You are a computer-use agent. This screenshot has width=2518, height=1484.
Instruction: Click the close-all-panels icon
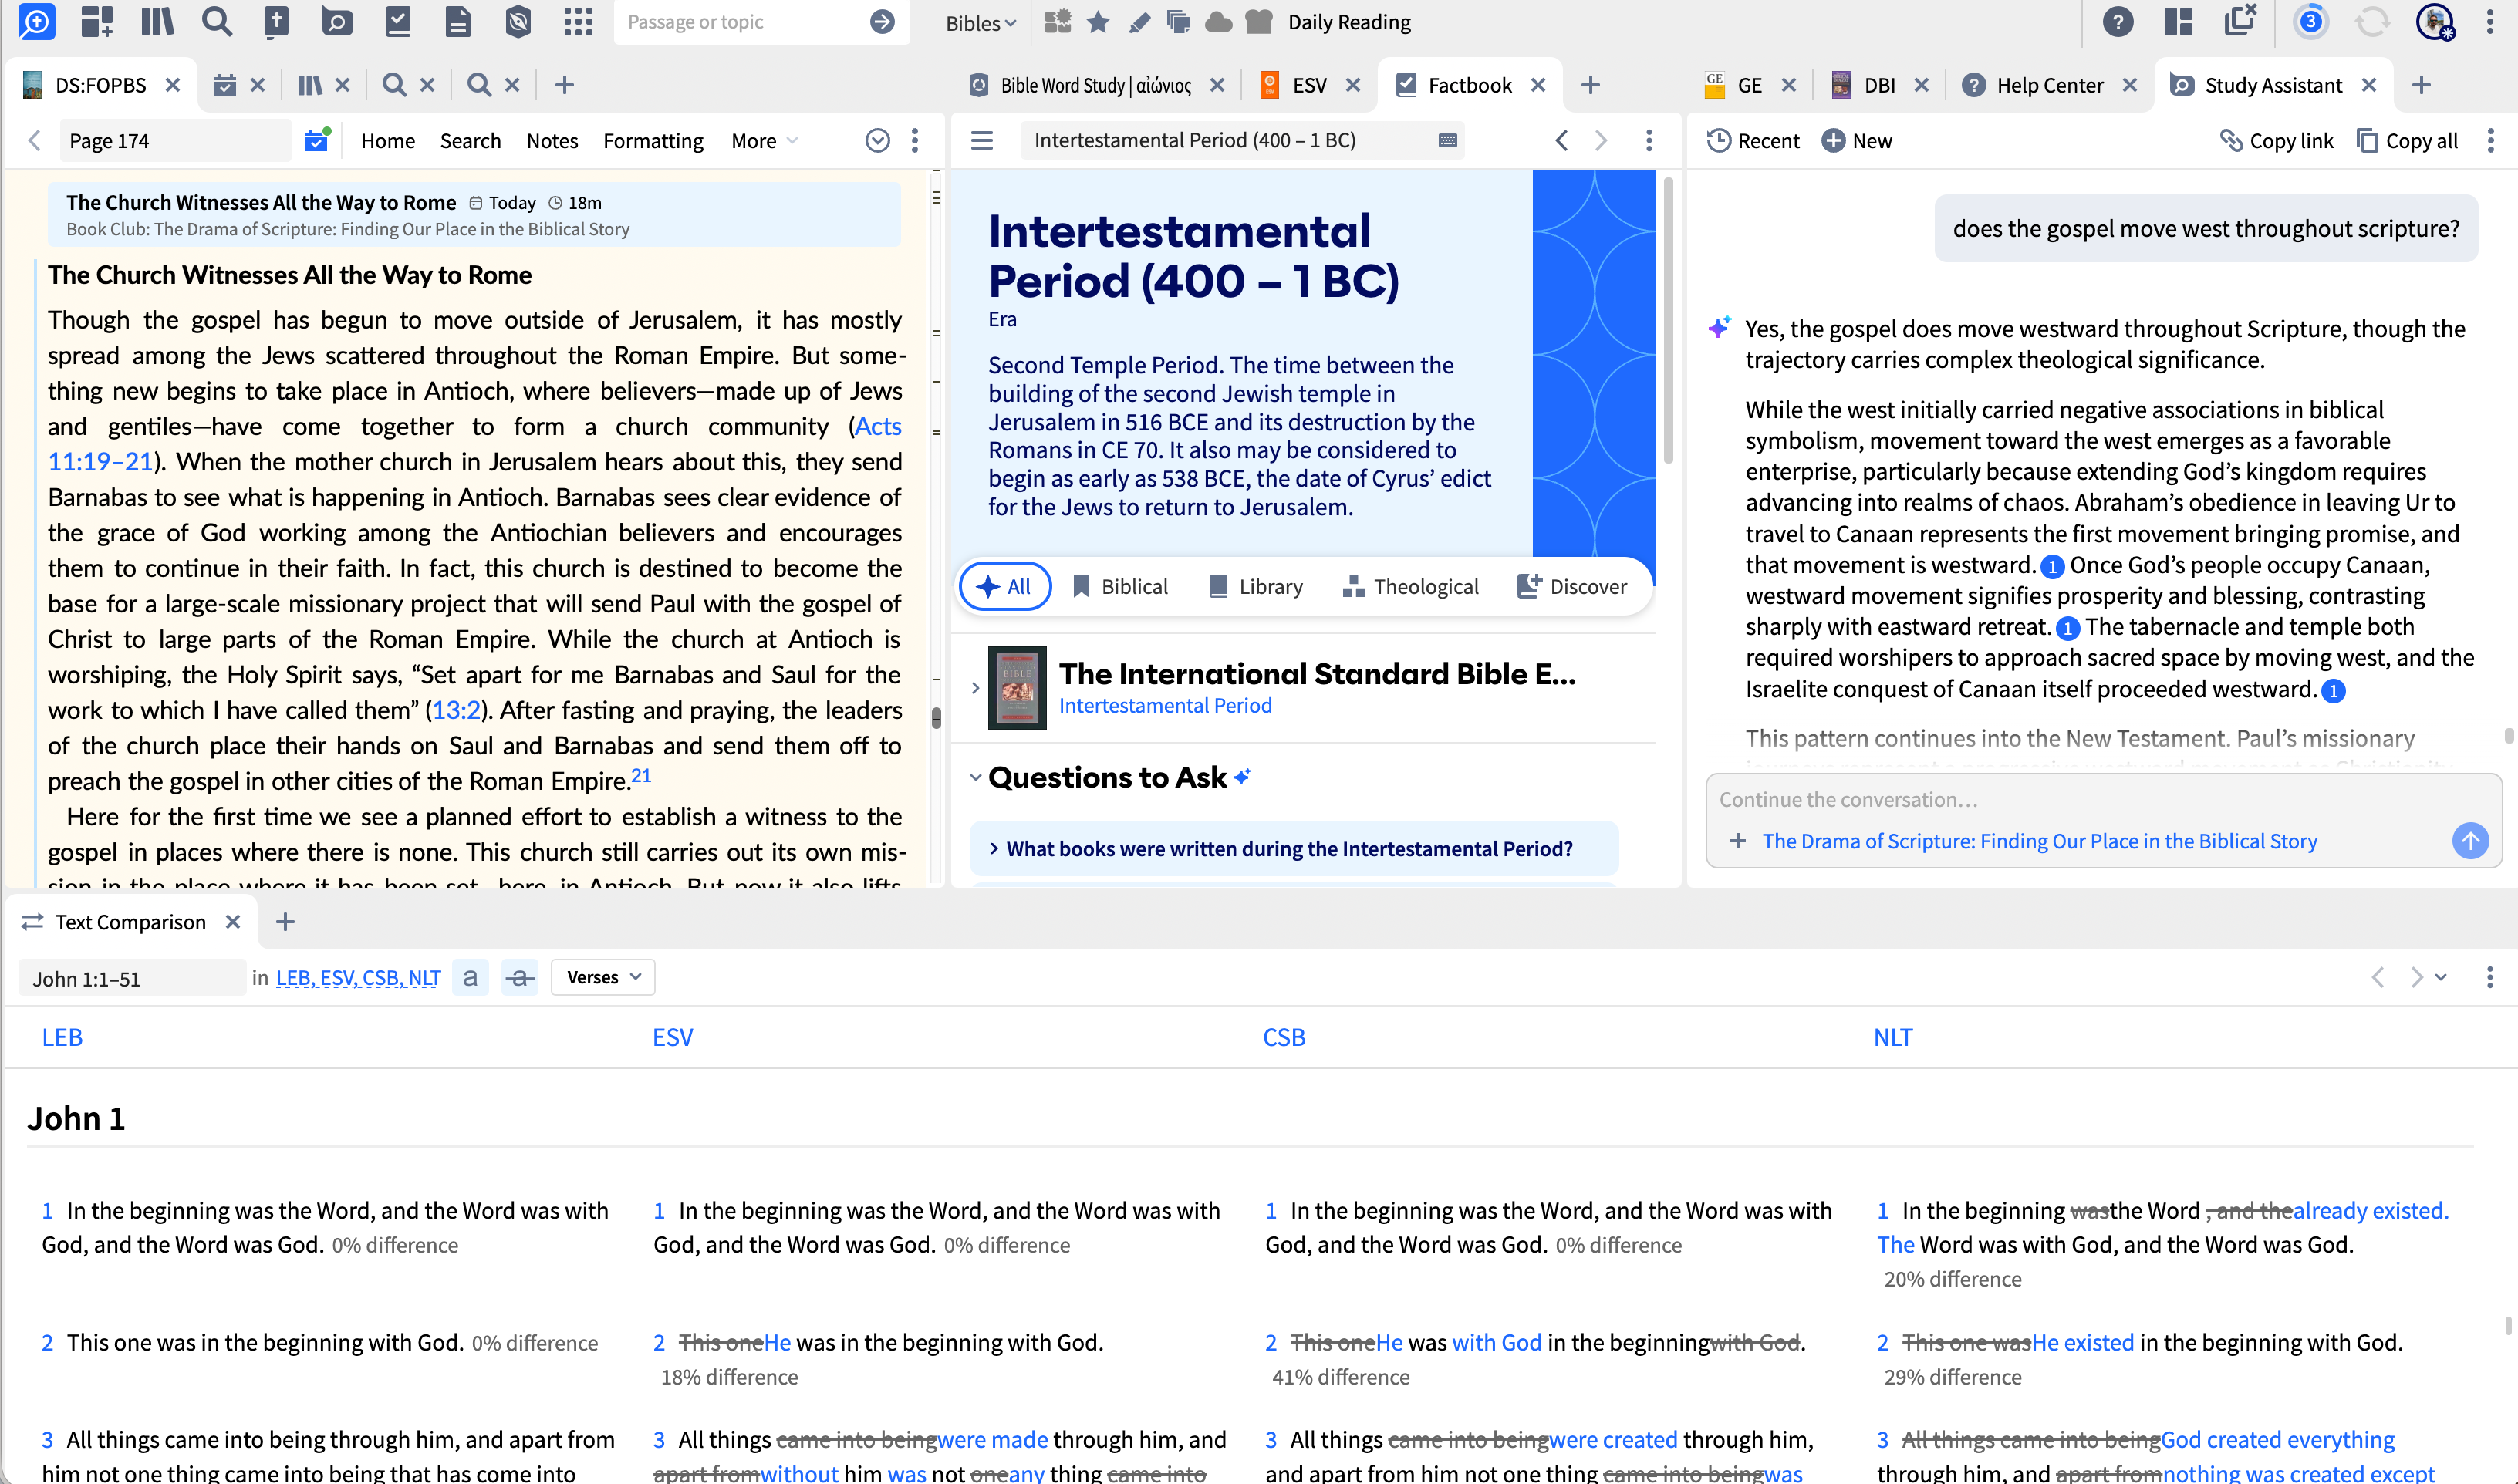pos(2240,19)
